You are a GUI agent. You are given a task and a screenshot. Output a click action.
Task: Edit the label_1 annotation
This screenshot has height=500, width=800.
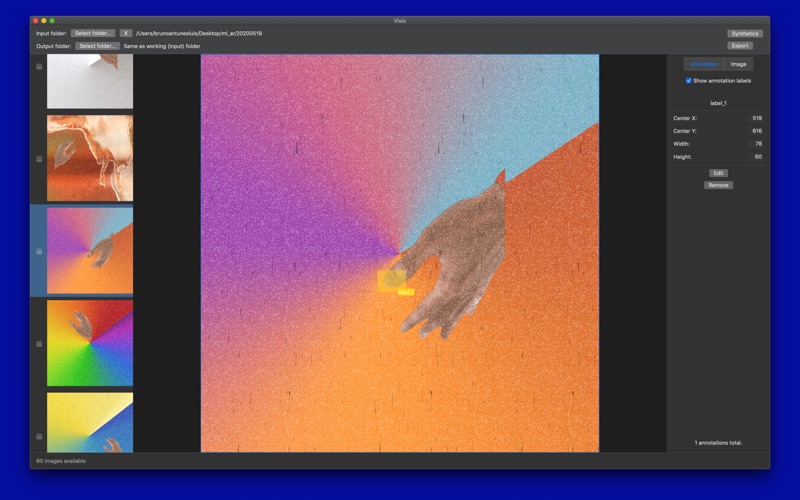coord(718,173)
